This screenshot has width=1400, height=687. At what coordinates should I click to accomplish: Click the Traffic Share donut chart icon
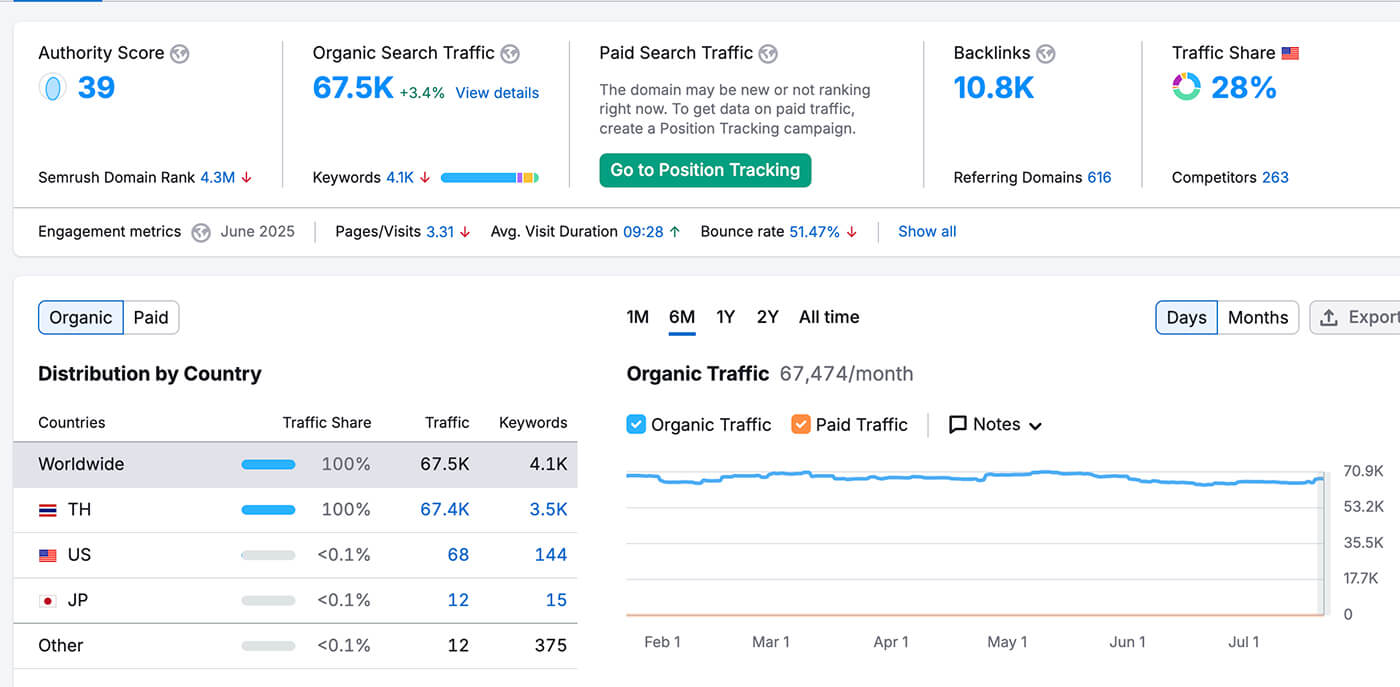(x=1186, y=88)
